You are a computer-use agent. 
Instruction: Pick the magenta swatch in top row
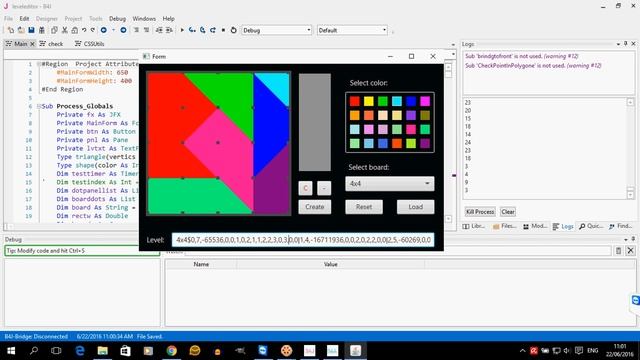pyautogui.click(x=425, y=101)
